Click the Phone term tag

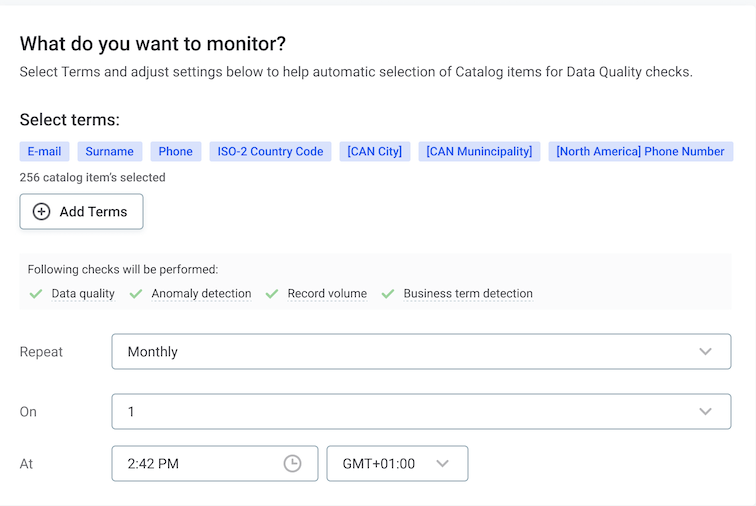(175, 152)
